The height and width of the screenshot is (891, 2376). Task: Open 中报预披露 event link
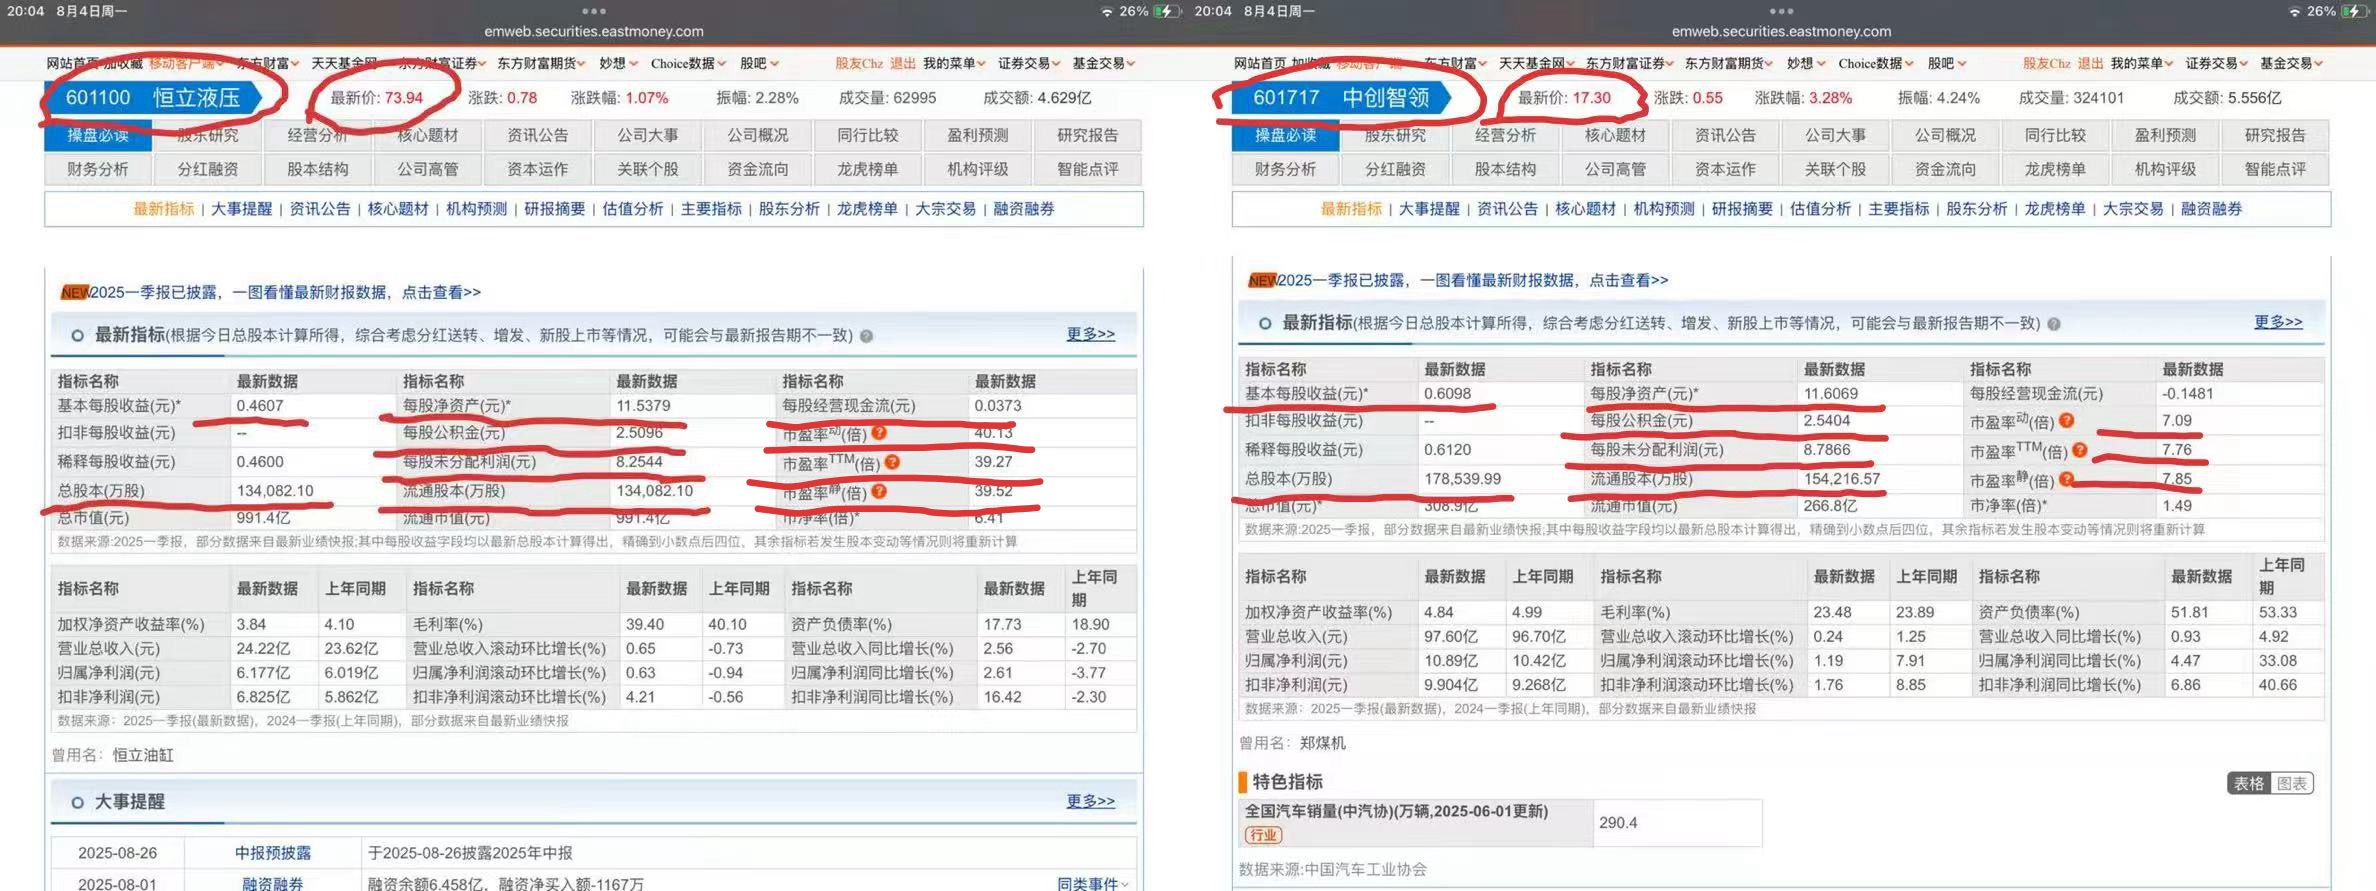273,853
